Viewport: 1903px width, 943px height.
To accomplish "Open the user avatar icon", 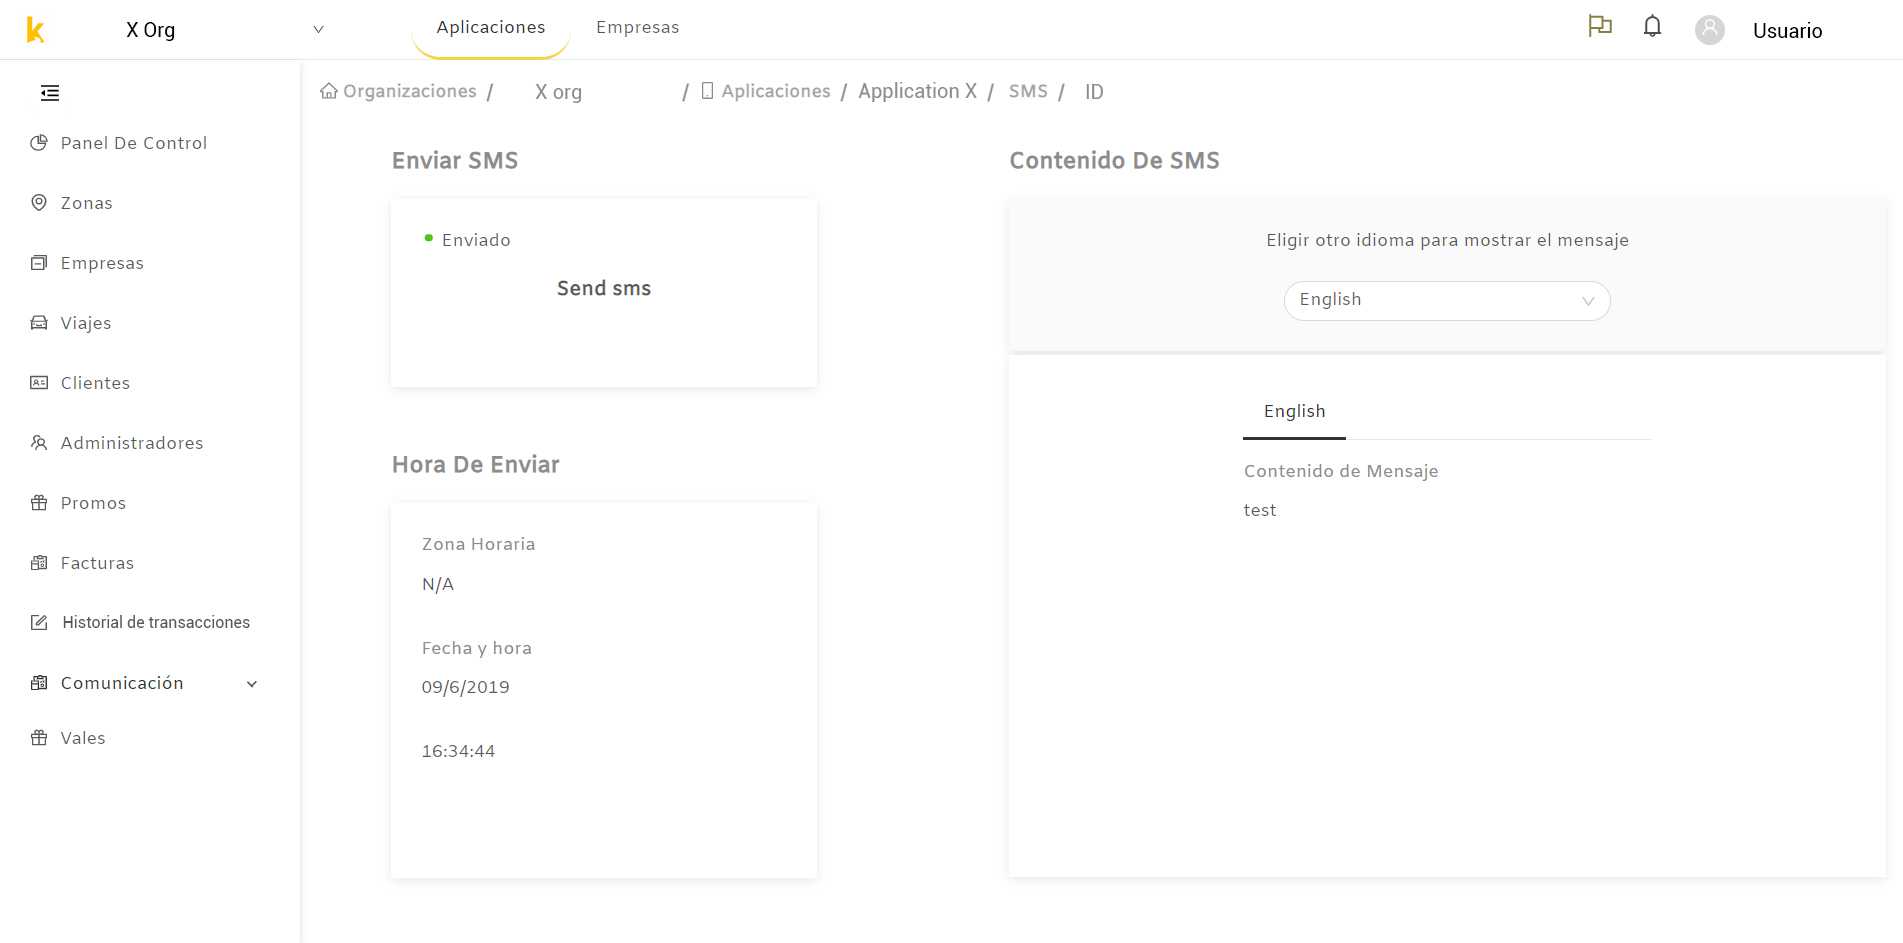I will tap(1709, 30).
